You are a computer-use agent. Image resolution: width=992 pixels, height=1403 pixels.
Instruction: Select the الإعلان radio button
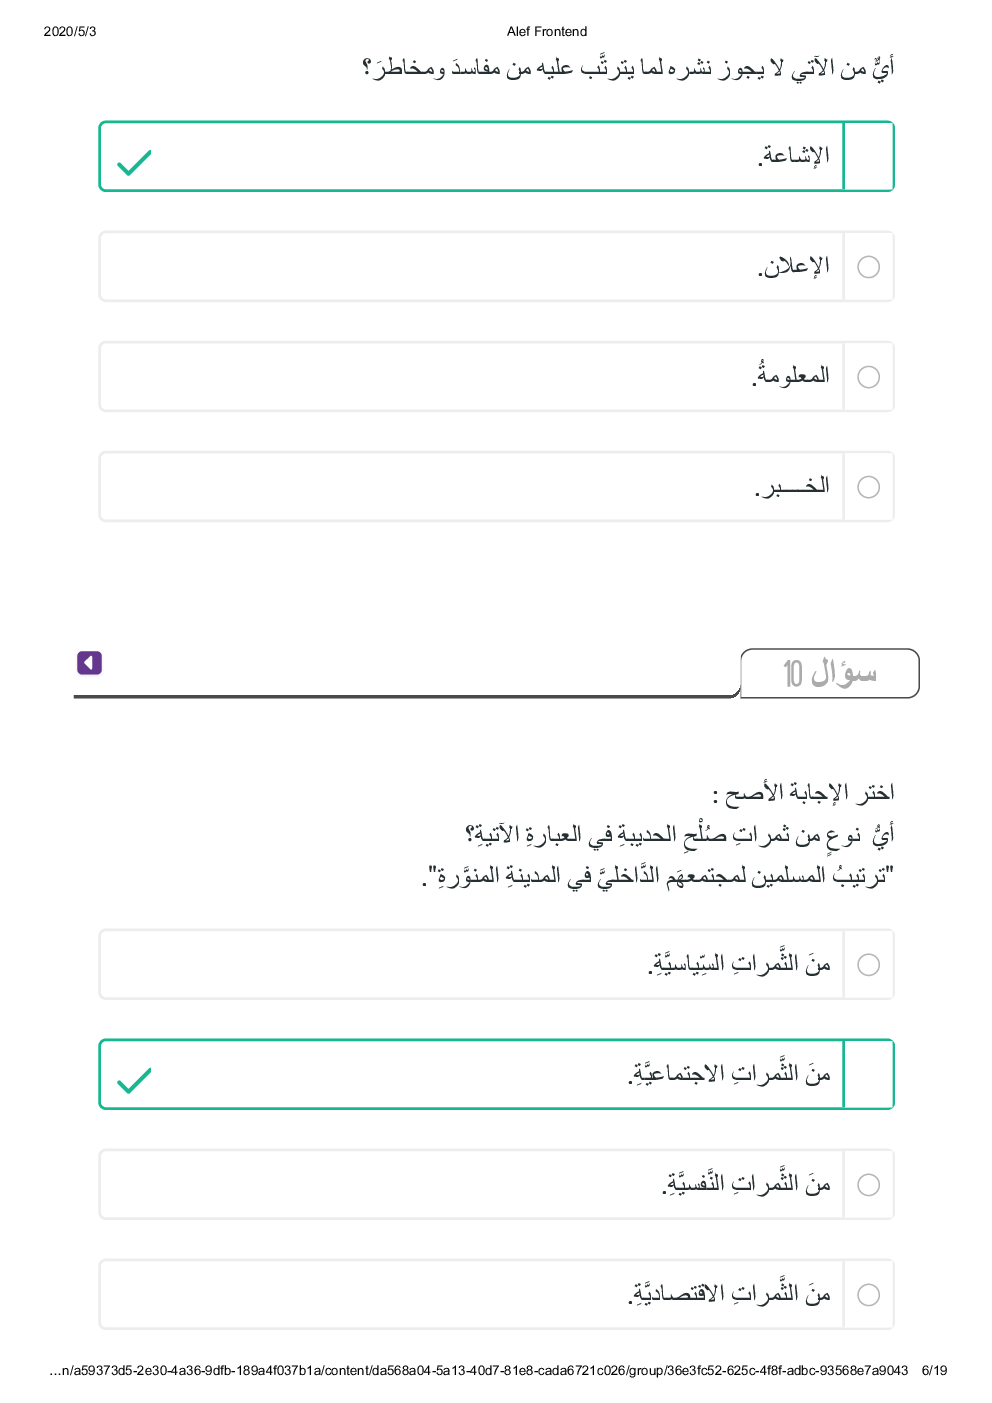pos(869,267)
